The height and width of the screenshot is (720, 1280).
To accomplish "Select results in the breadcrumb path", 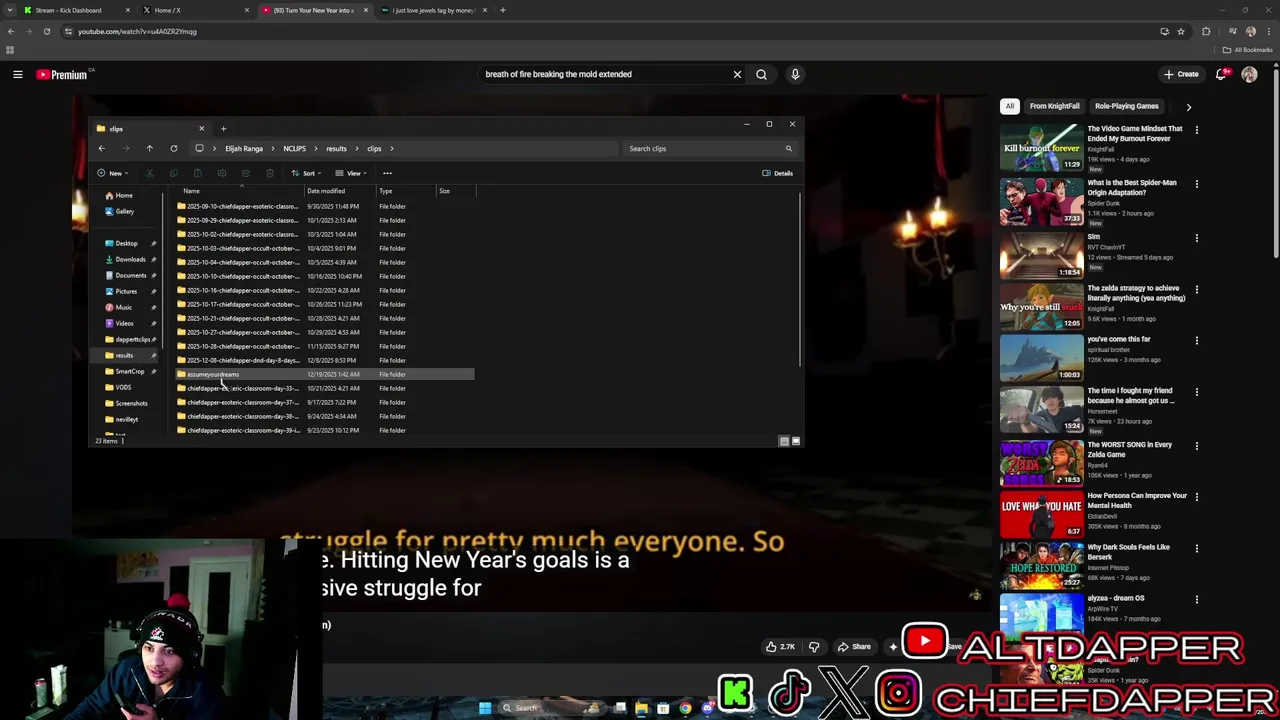I will (336, 148).
